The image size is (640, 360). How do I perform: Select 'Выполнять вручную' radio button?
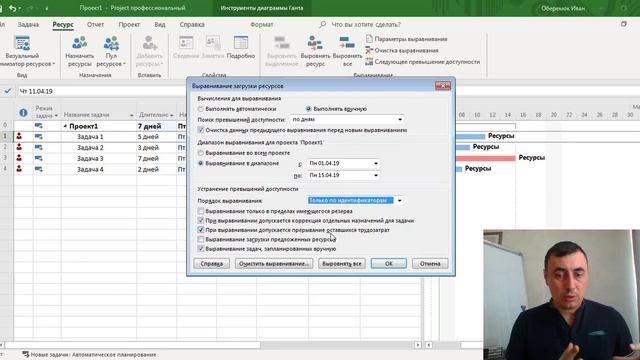309,109
